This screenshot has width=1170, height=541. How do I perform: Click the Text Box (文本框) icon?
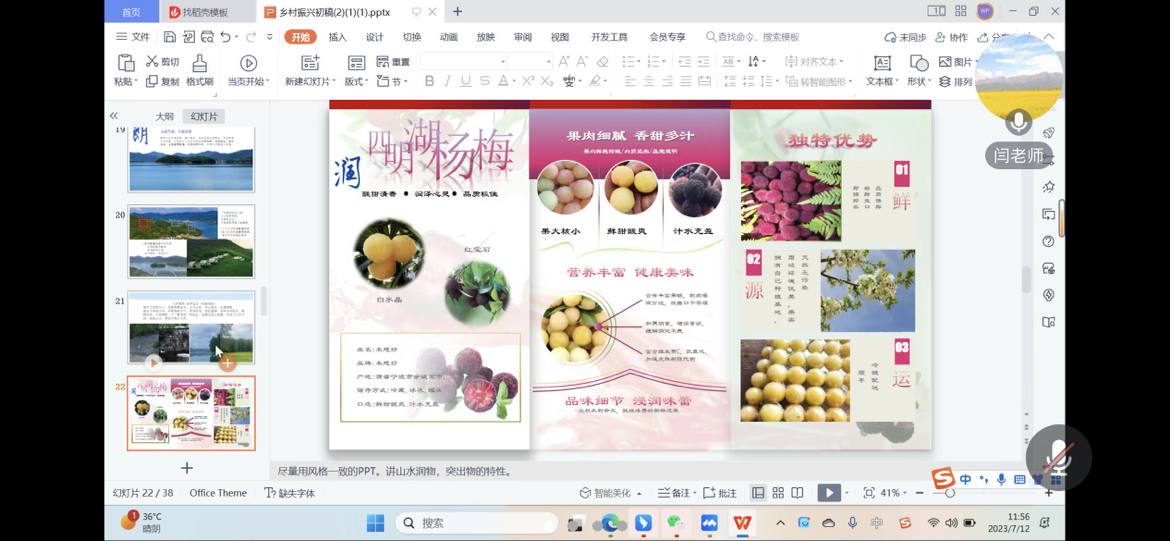[881, 63]
